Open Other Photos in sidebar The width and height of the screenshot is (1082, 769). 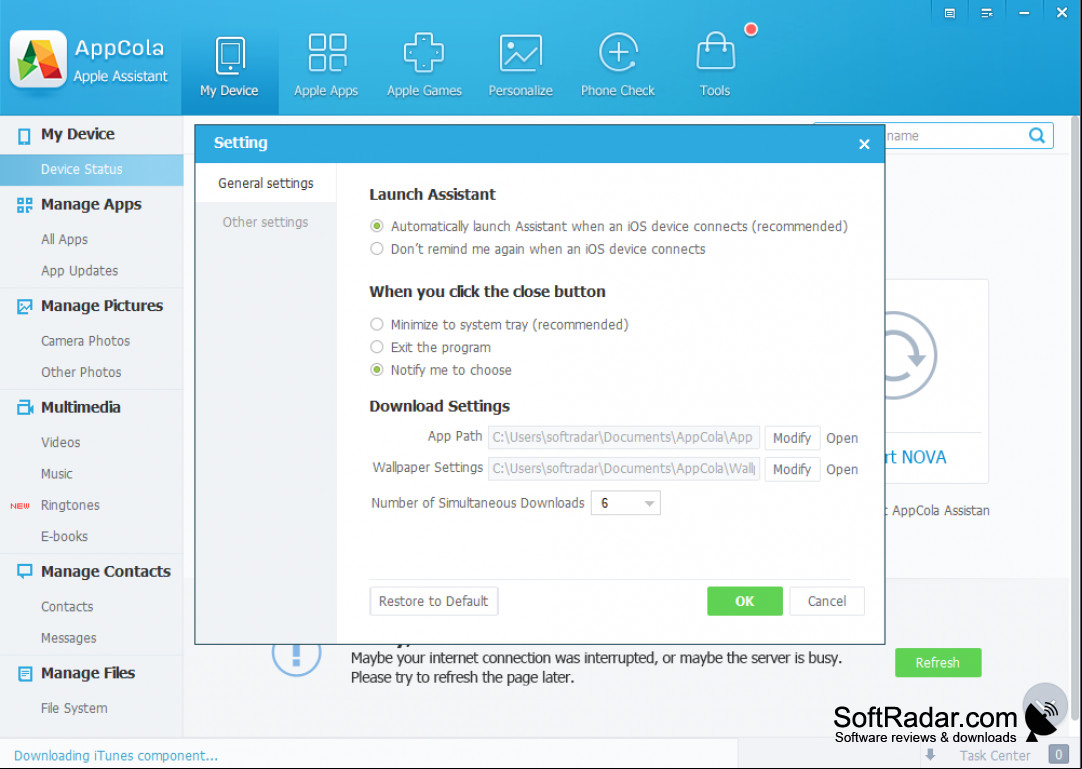coord(81,373)
